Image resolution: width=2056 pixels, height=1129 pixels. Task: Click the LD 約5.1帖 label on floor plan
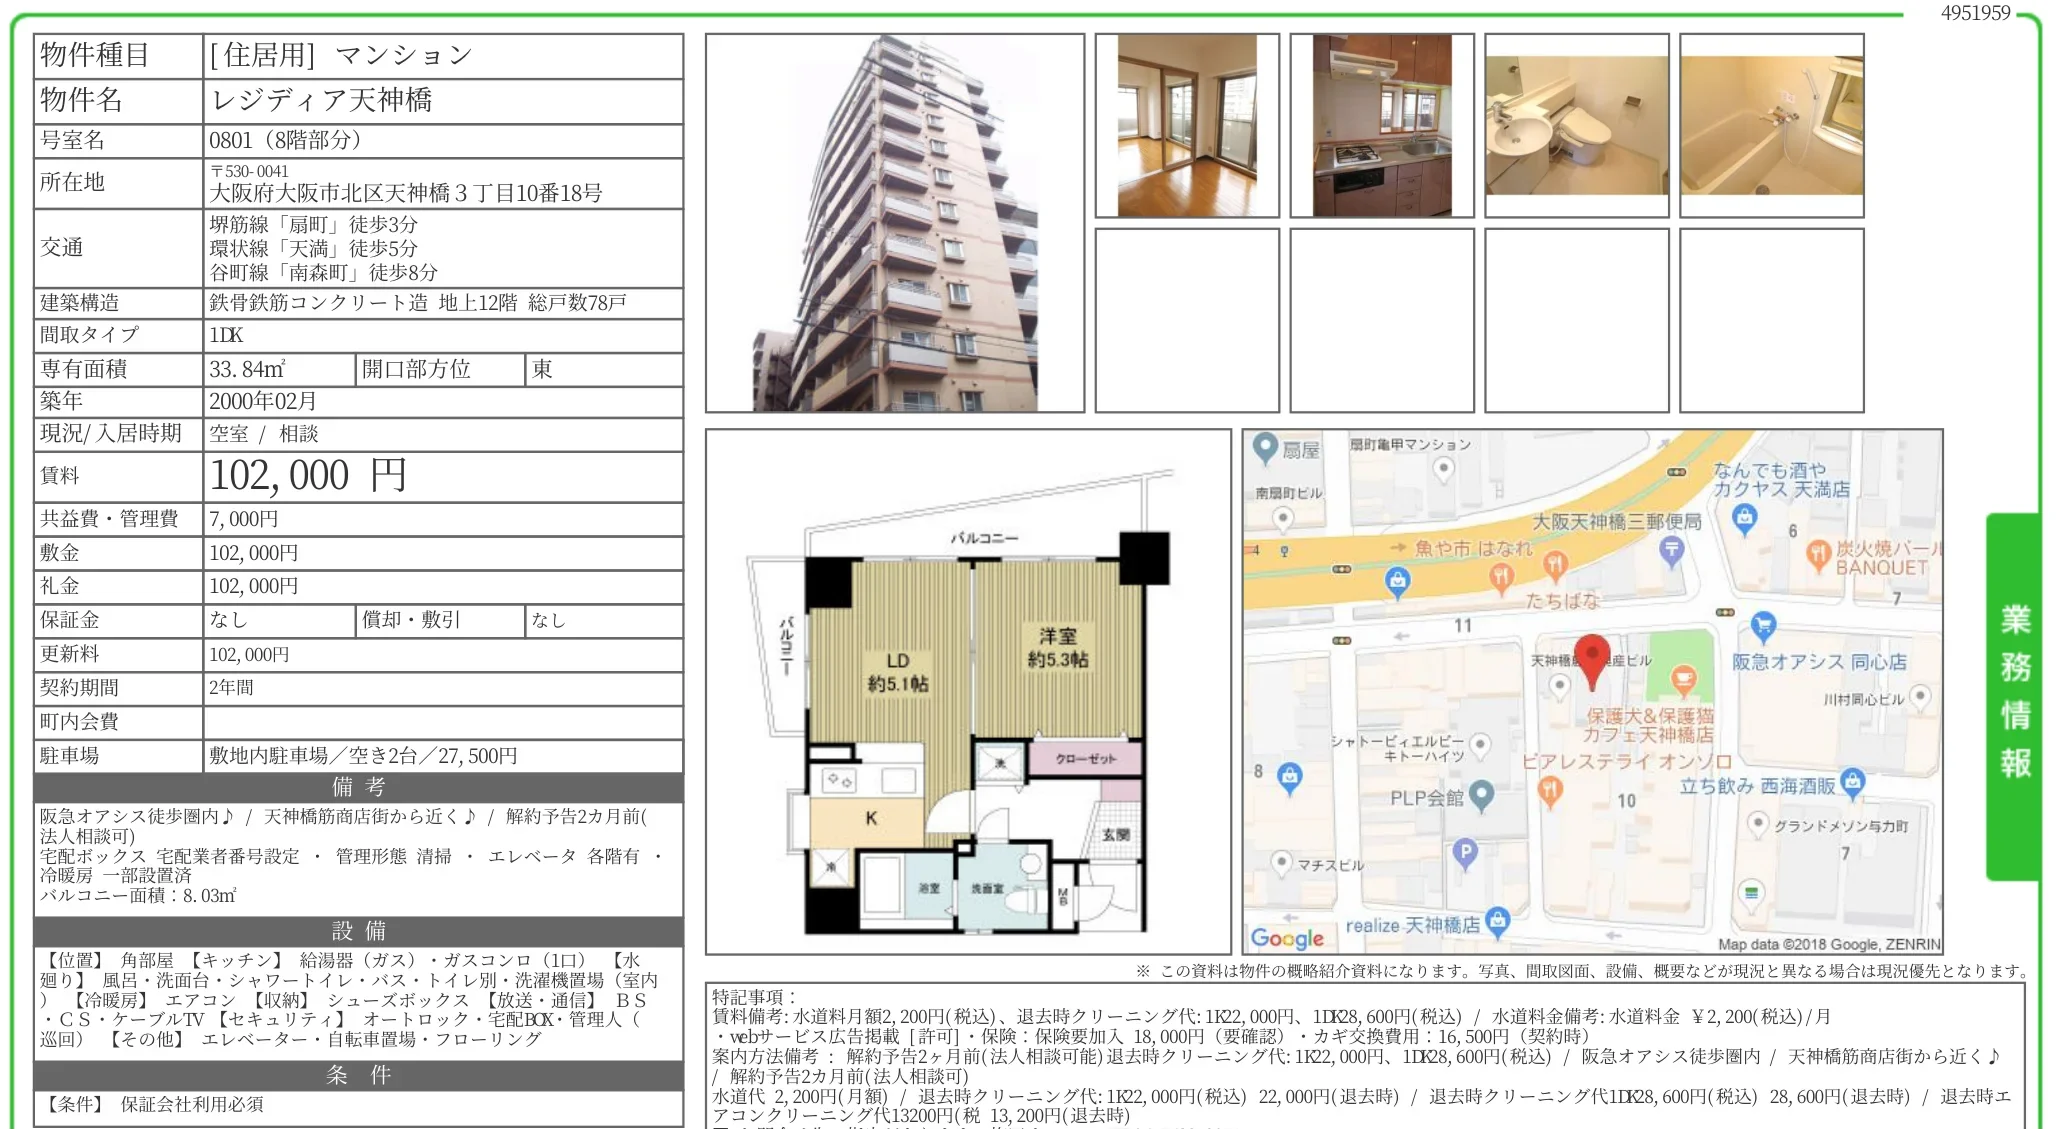click(897, 672)
